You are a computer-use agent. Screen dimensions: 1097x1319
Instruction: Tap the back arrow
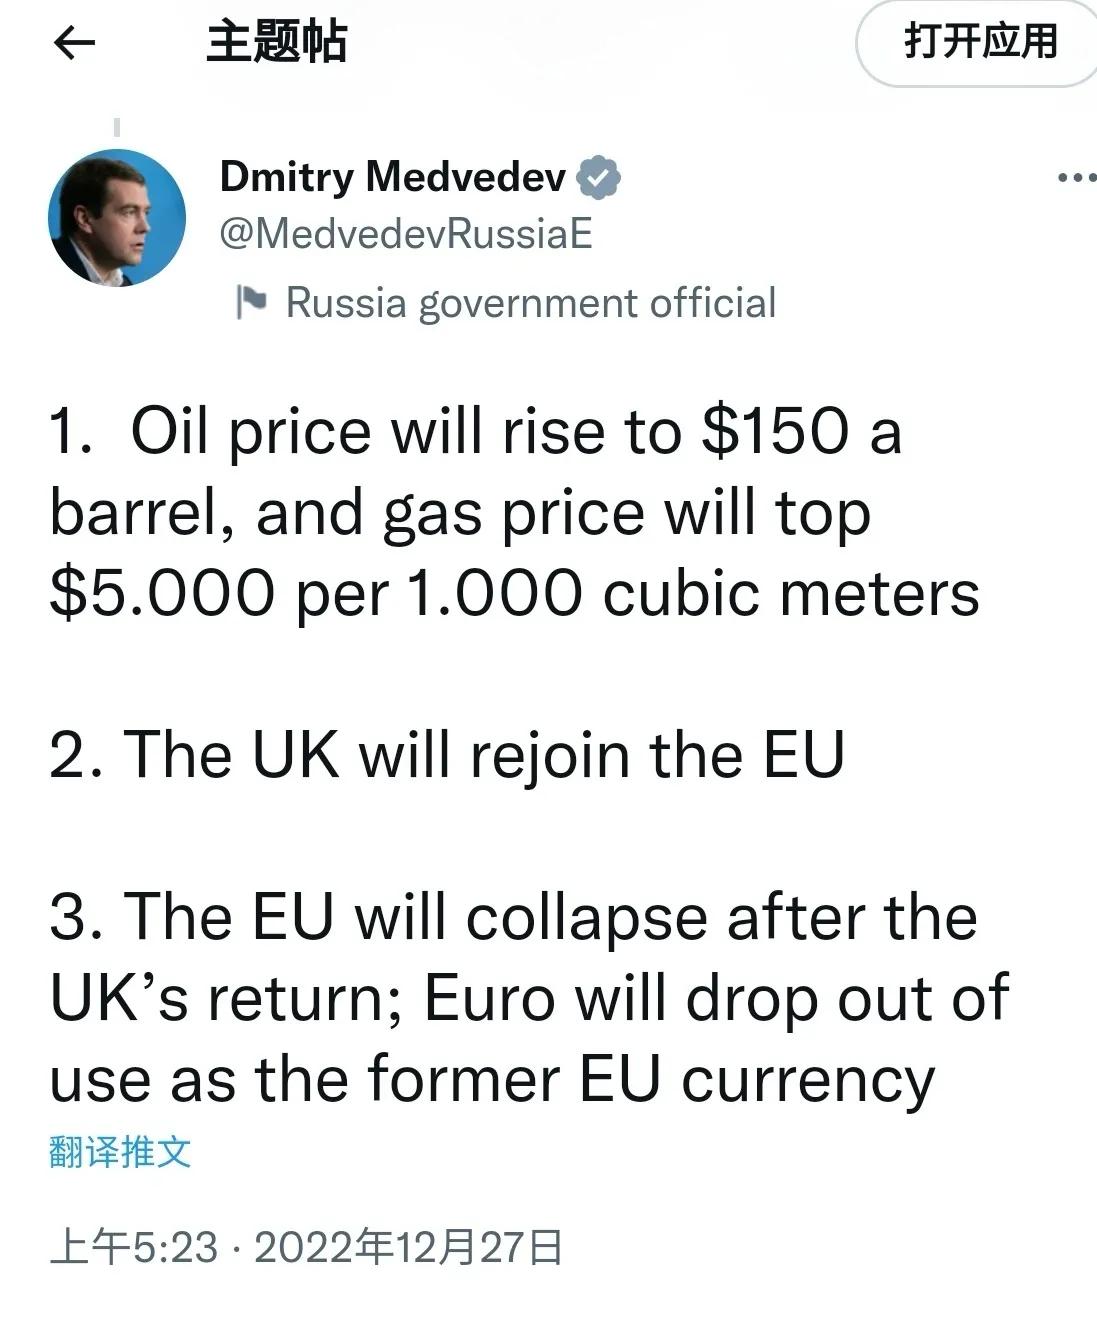point(74,43)
